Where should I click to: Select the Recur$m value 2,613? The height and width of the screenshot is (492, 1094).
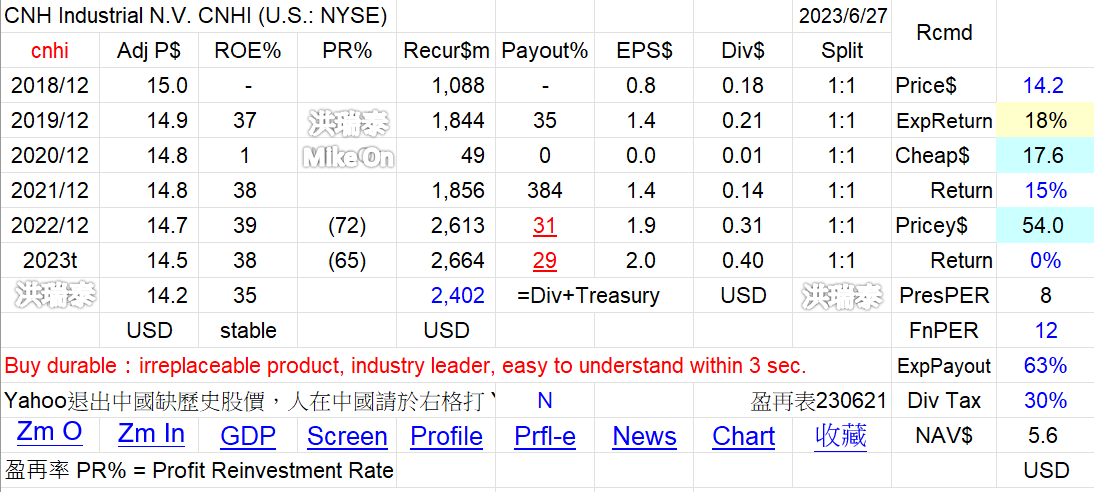[458, 225]
